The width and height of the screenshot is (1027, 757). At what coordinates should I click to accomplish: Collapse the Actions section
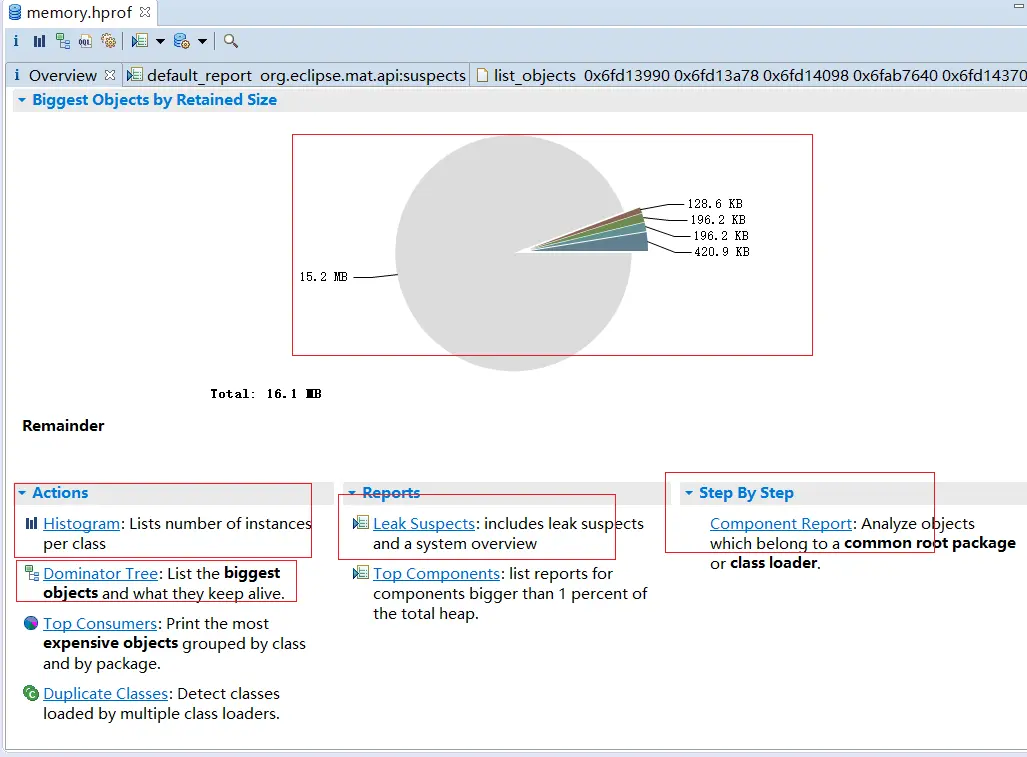click(22, 492)
